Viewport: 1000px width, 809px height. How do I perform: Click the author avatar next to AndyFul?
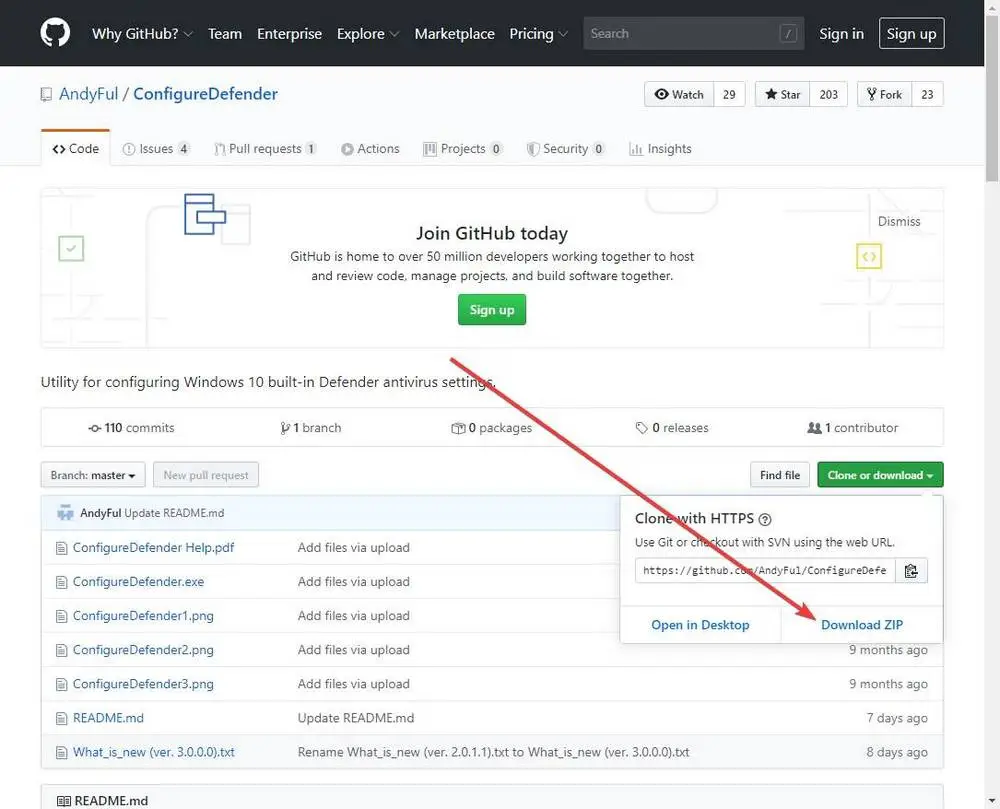(65, 513)
